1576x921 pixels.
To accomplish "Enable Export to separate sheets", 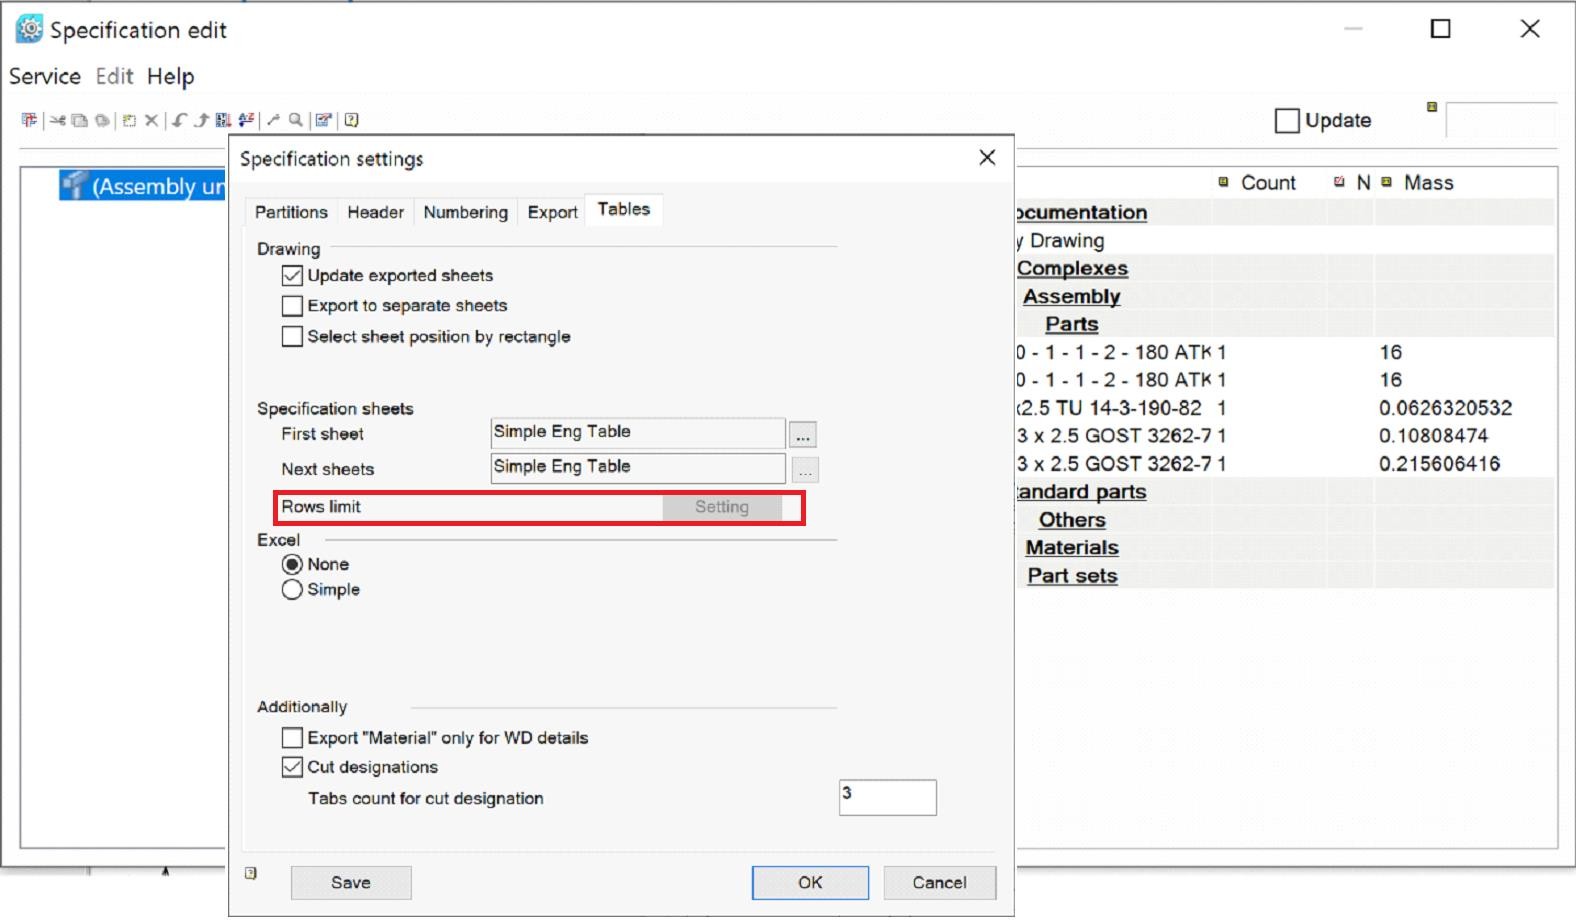I will pos(292,306).
